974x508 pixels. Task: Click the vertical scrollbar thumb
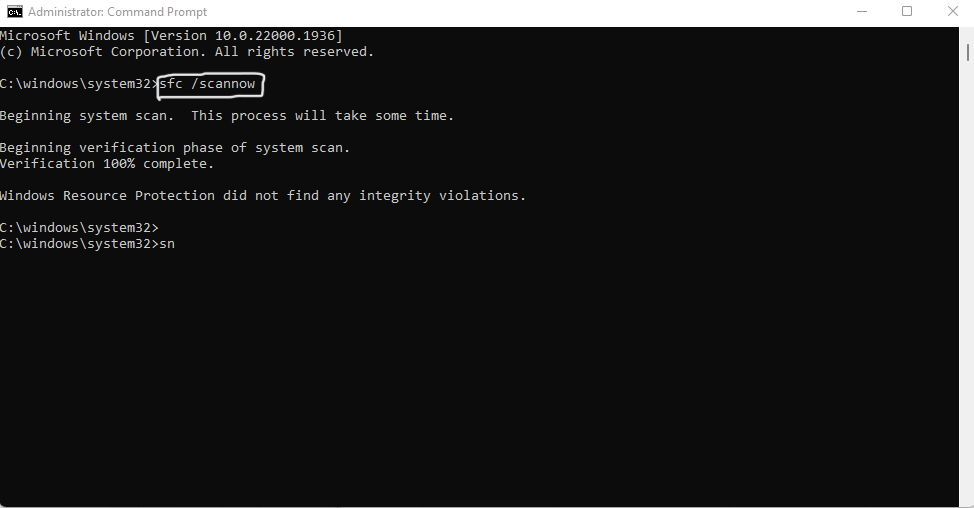click(967, 52)
